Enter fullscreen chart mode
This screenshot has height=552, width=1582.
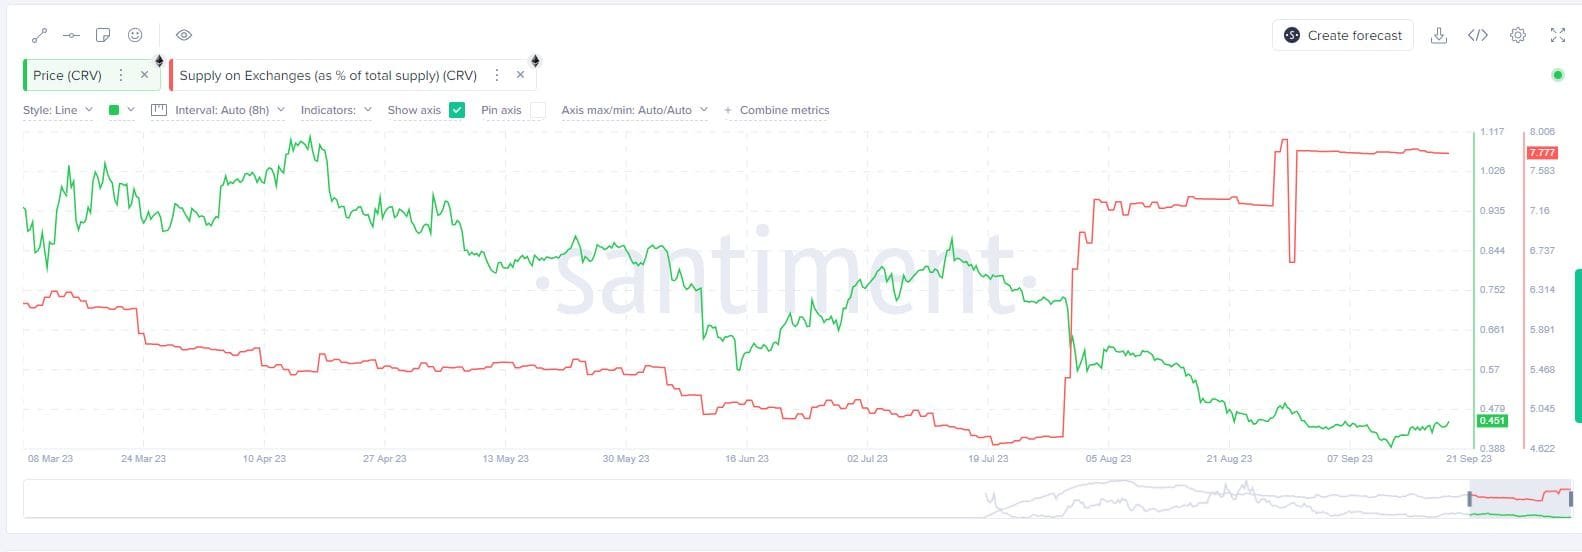click(1557, 35)
